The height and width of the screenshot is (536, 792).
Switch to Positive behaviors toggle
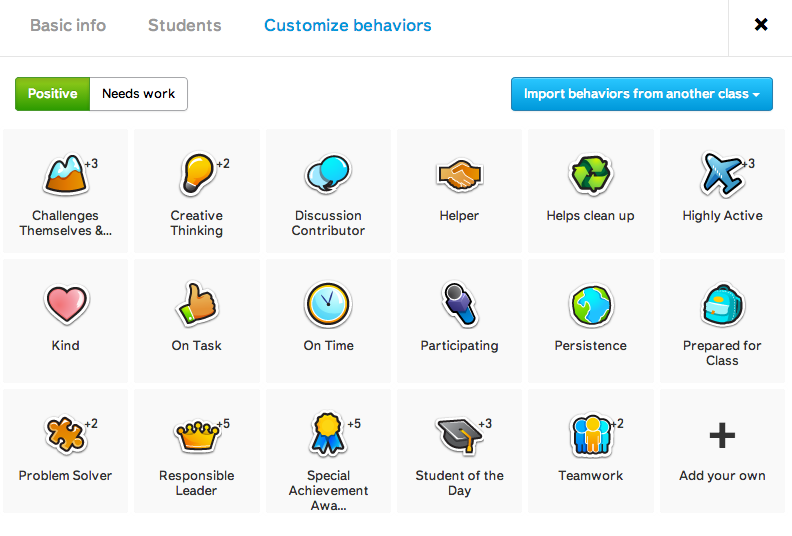[x=52, y=94]
